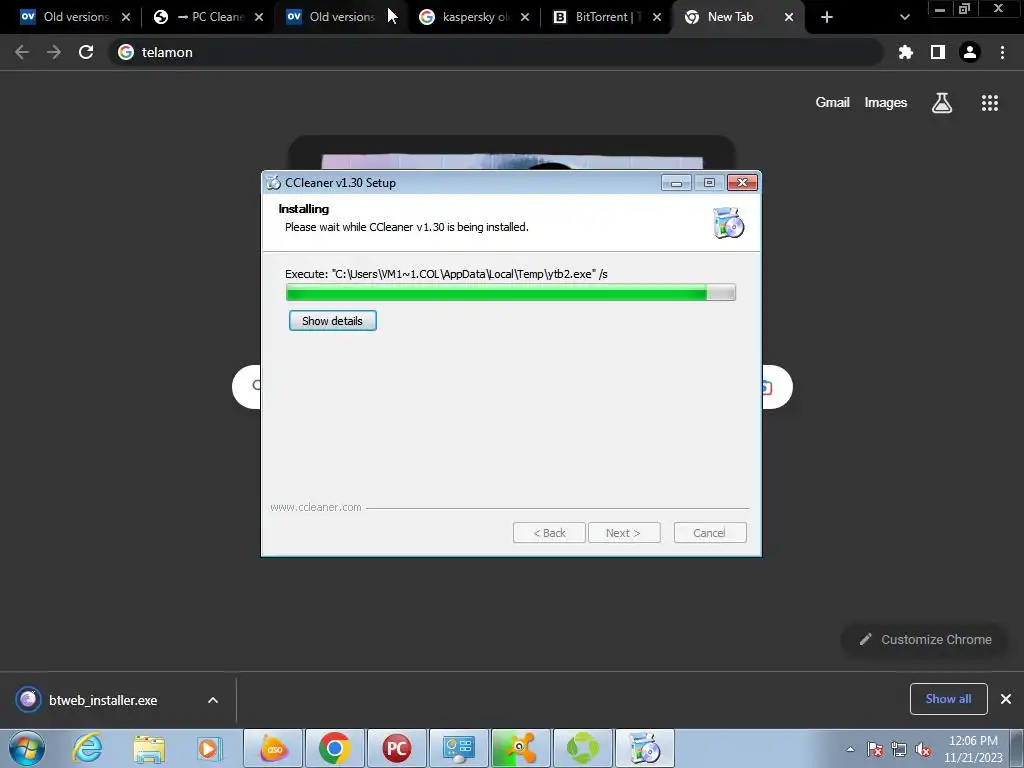Go forward with the browser forward arrow
Viewport: 1024px width, 768px height.
coord(54,52)
